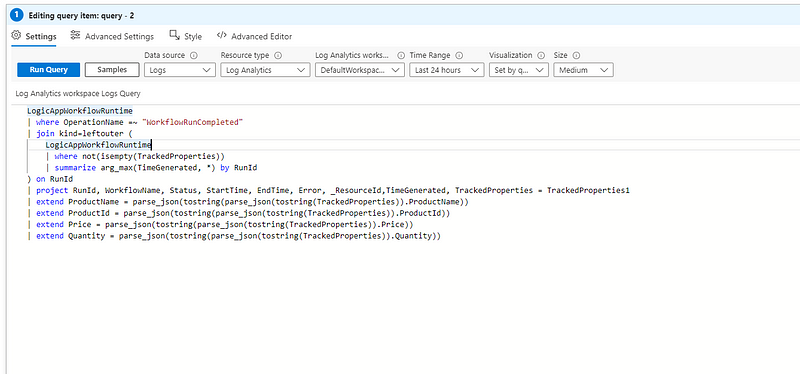The width and height of the screenshot is (800, 374).
Task: Click the info icon beside Time Range
Action: 459,55
